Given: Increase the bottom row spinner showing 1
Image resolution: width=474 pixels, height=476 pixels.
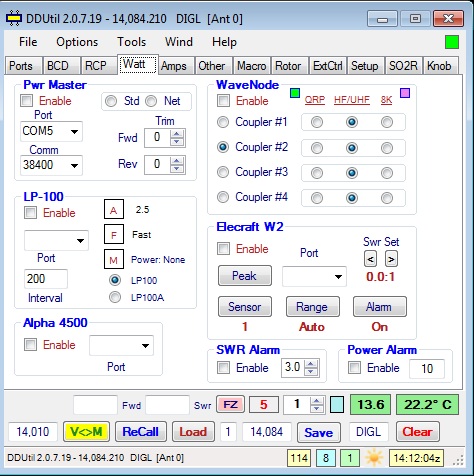Looking at the screenshot, I should (317, 401).
